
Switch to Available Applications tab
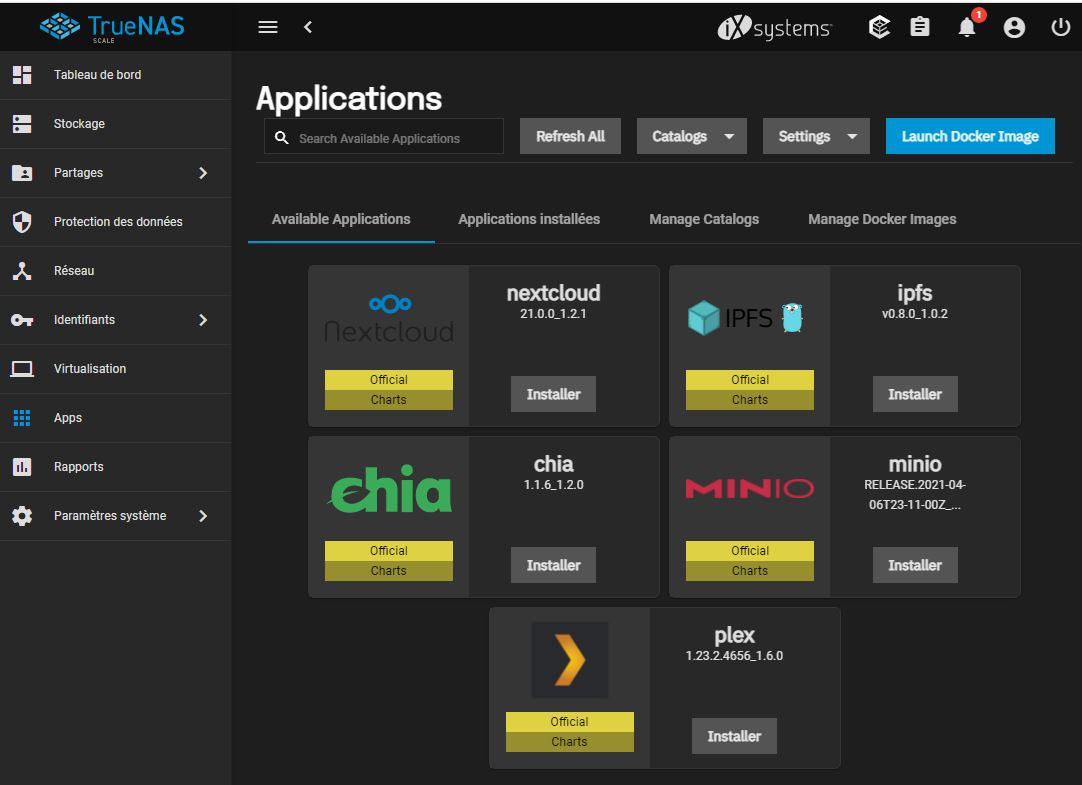341,219
